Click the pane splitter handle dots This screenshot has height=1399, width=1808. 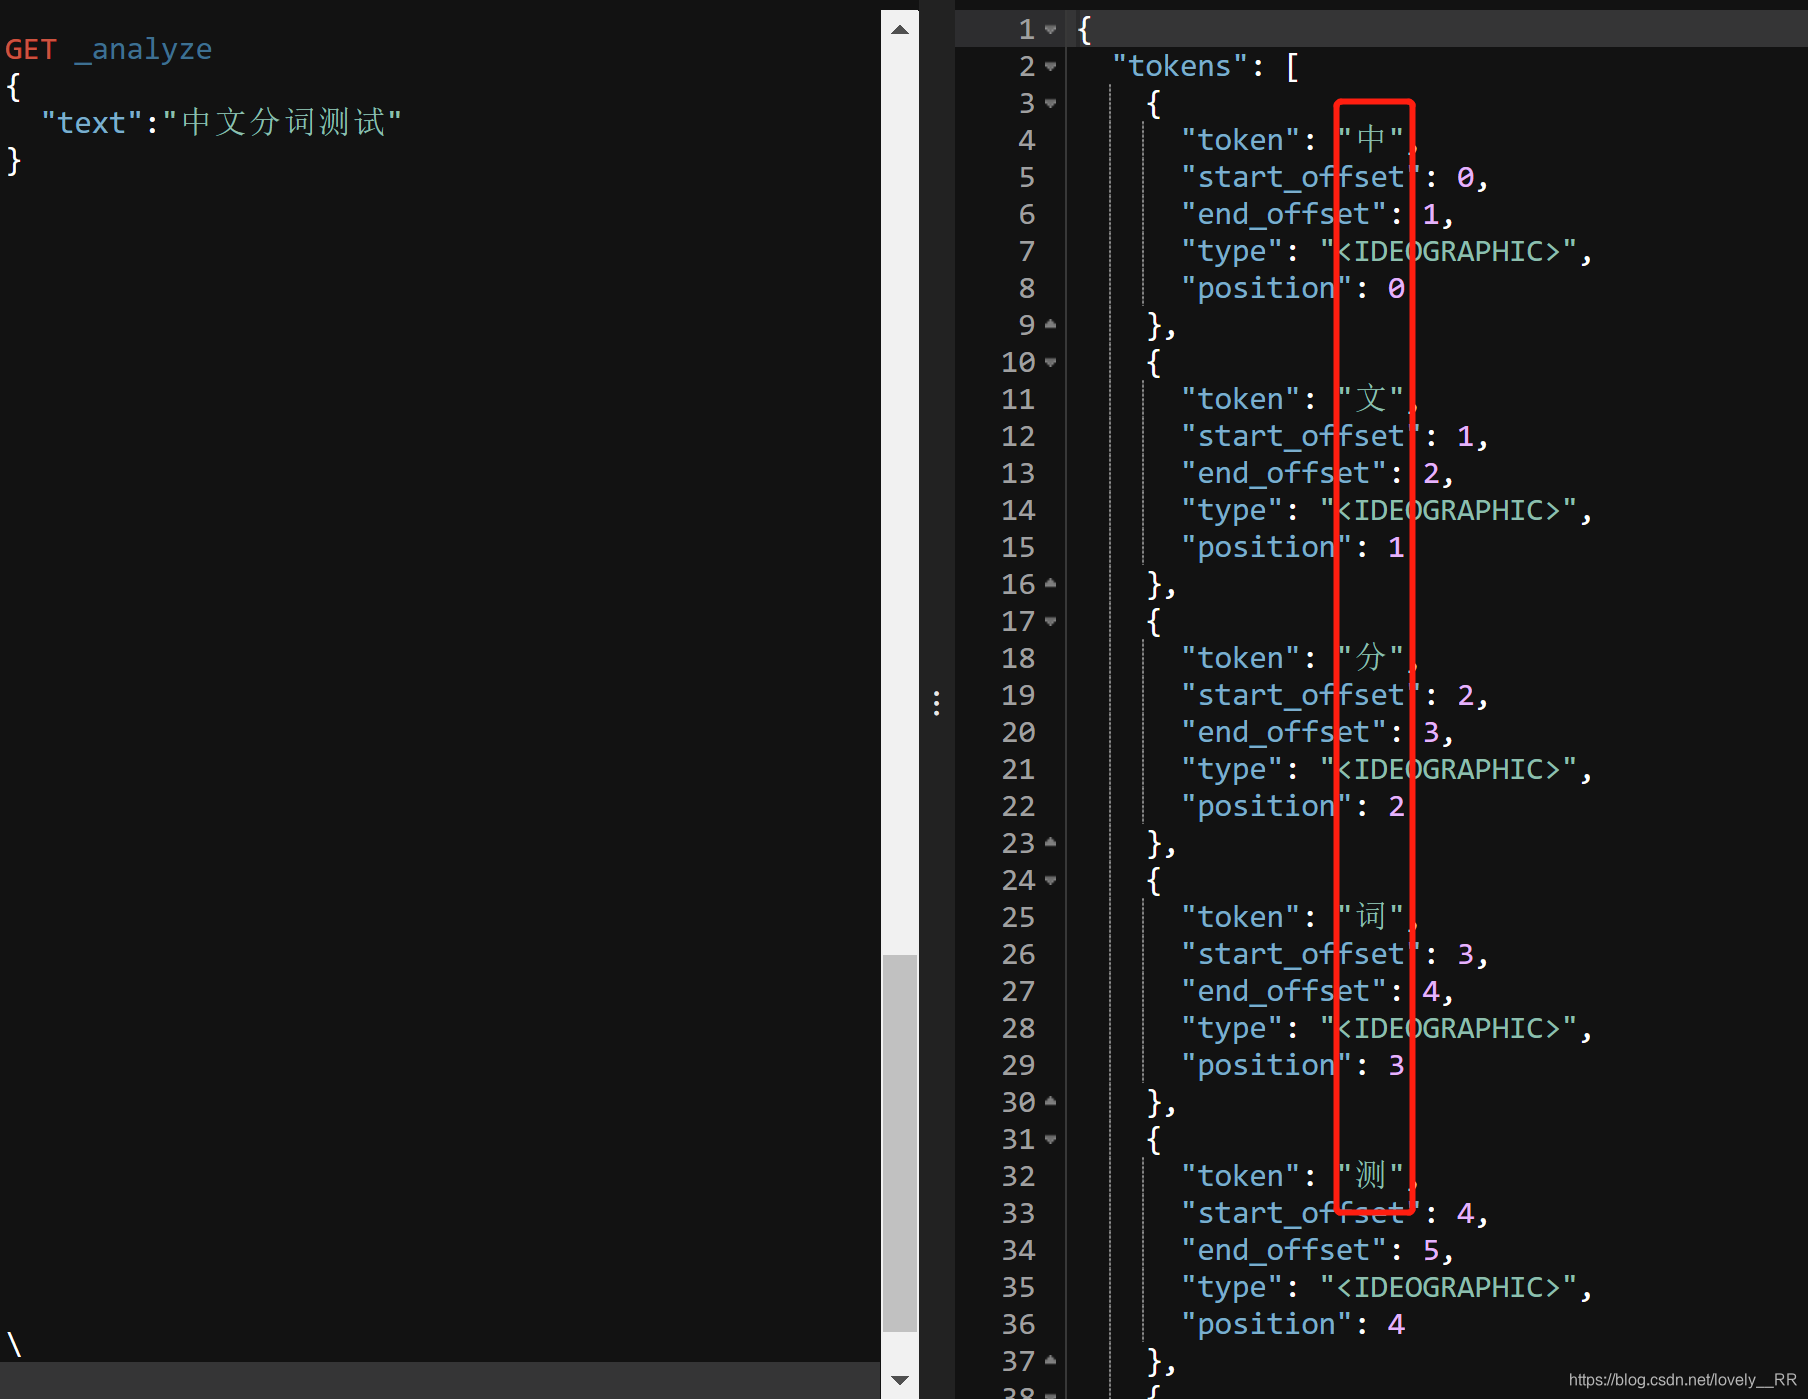pos(936,703)
